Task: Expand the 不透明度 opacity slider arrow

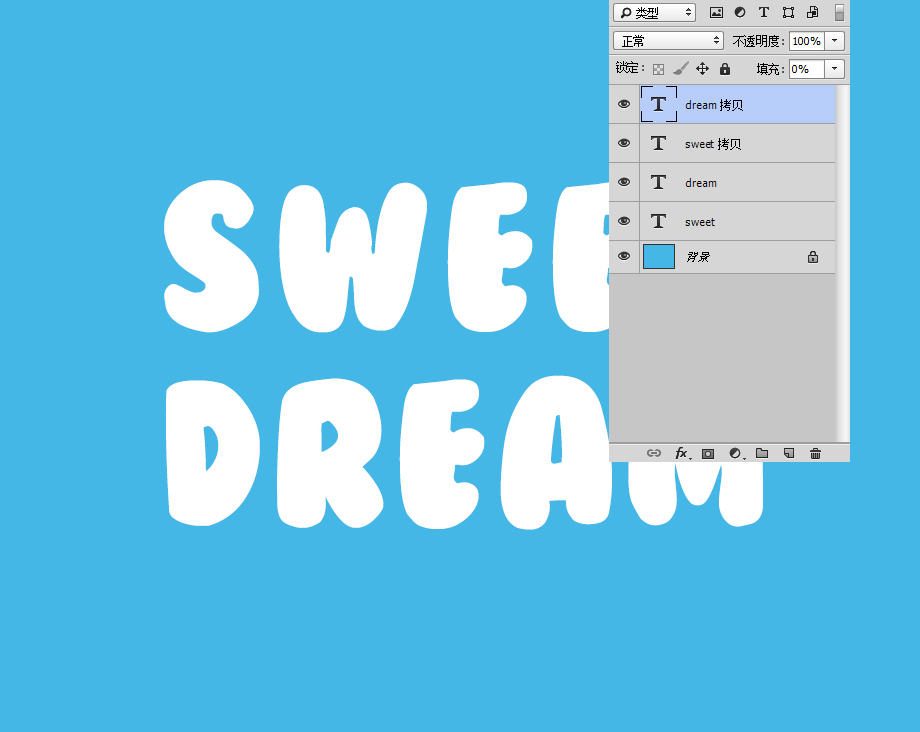Action: 834,41
